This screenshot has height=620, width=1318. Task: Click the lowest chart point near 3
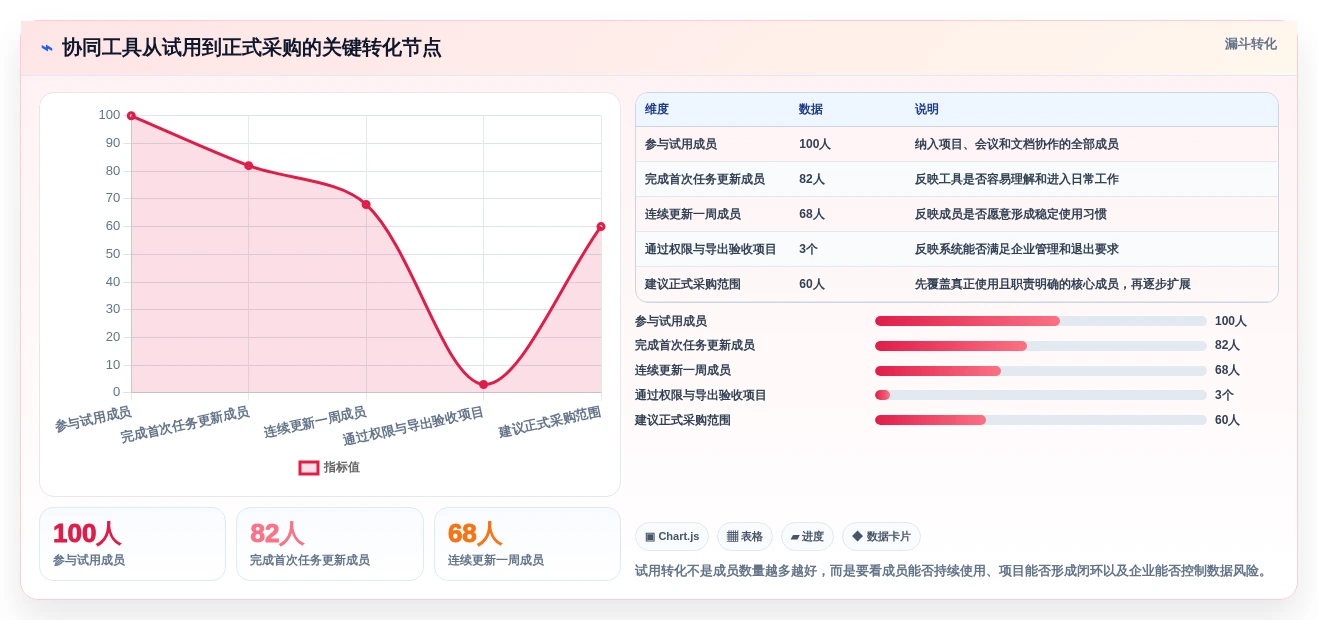(x=484, y=384)
